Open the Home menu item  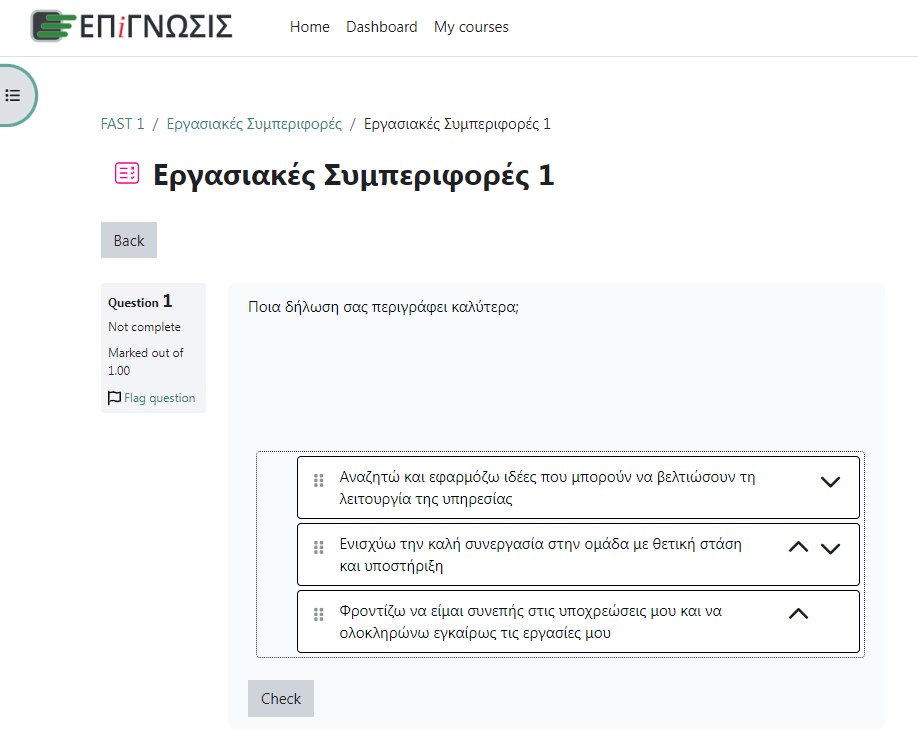click(310, 27)
